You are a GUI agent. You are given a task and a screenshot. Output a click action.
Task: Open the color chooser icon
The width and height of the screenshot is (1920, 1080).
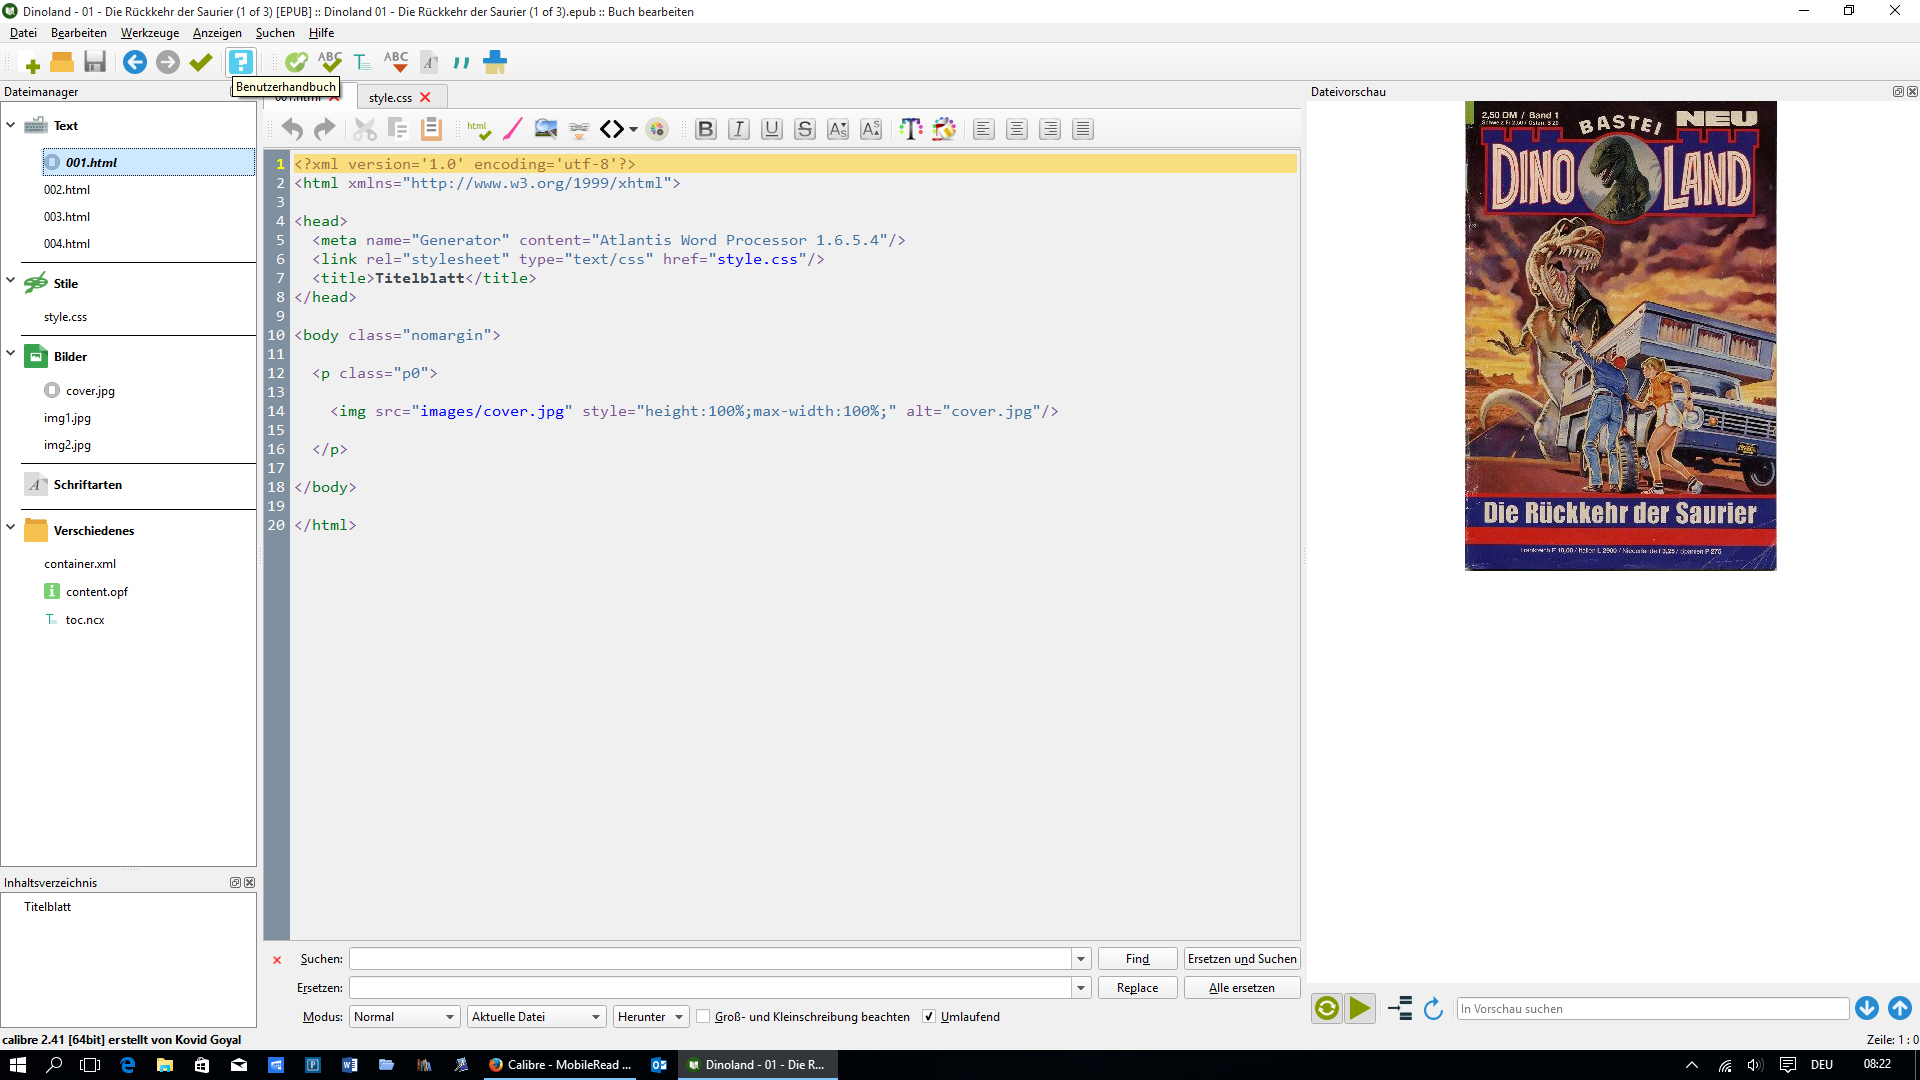tap(657, 129)
